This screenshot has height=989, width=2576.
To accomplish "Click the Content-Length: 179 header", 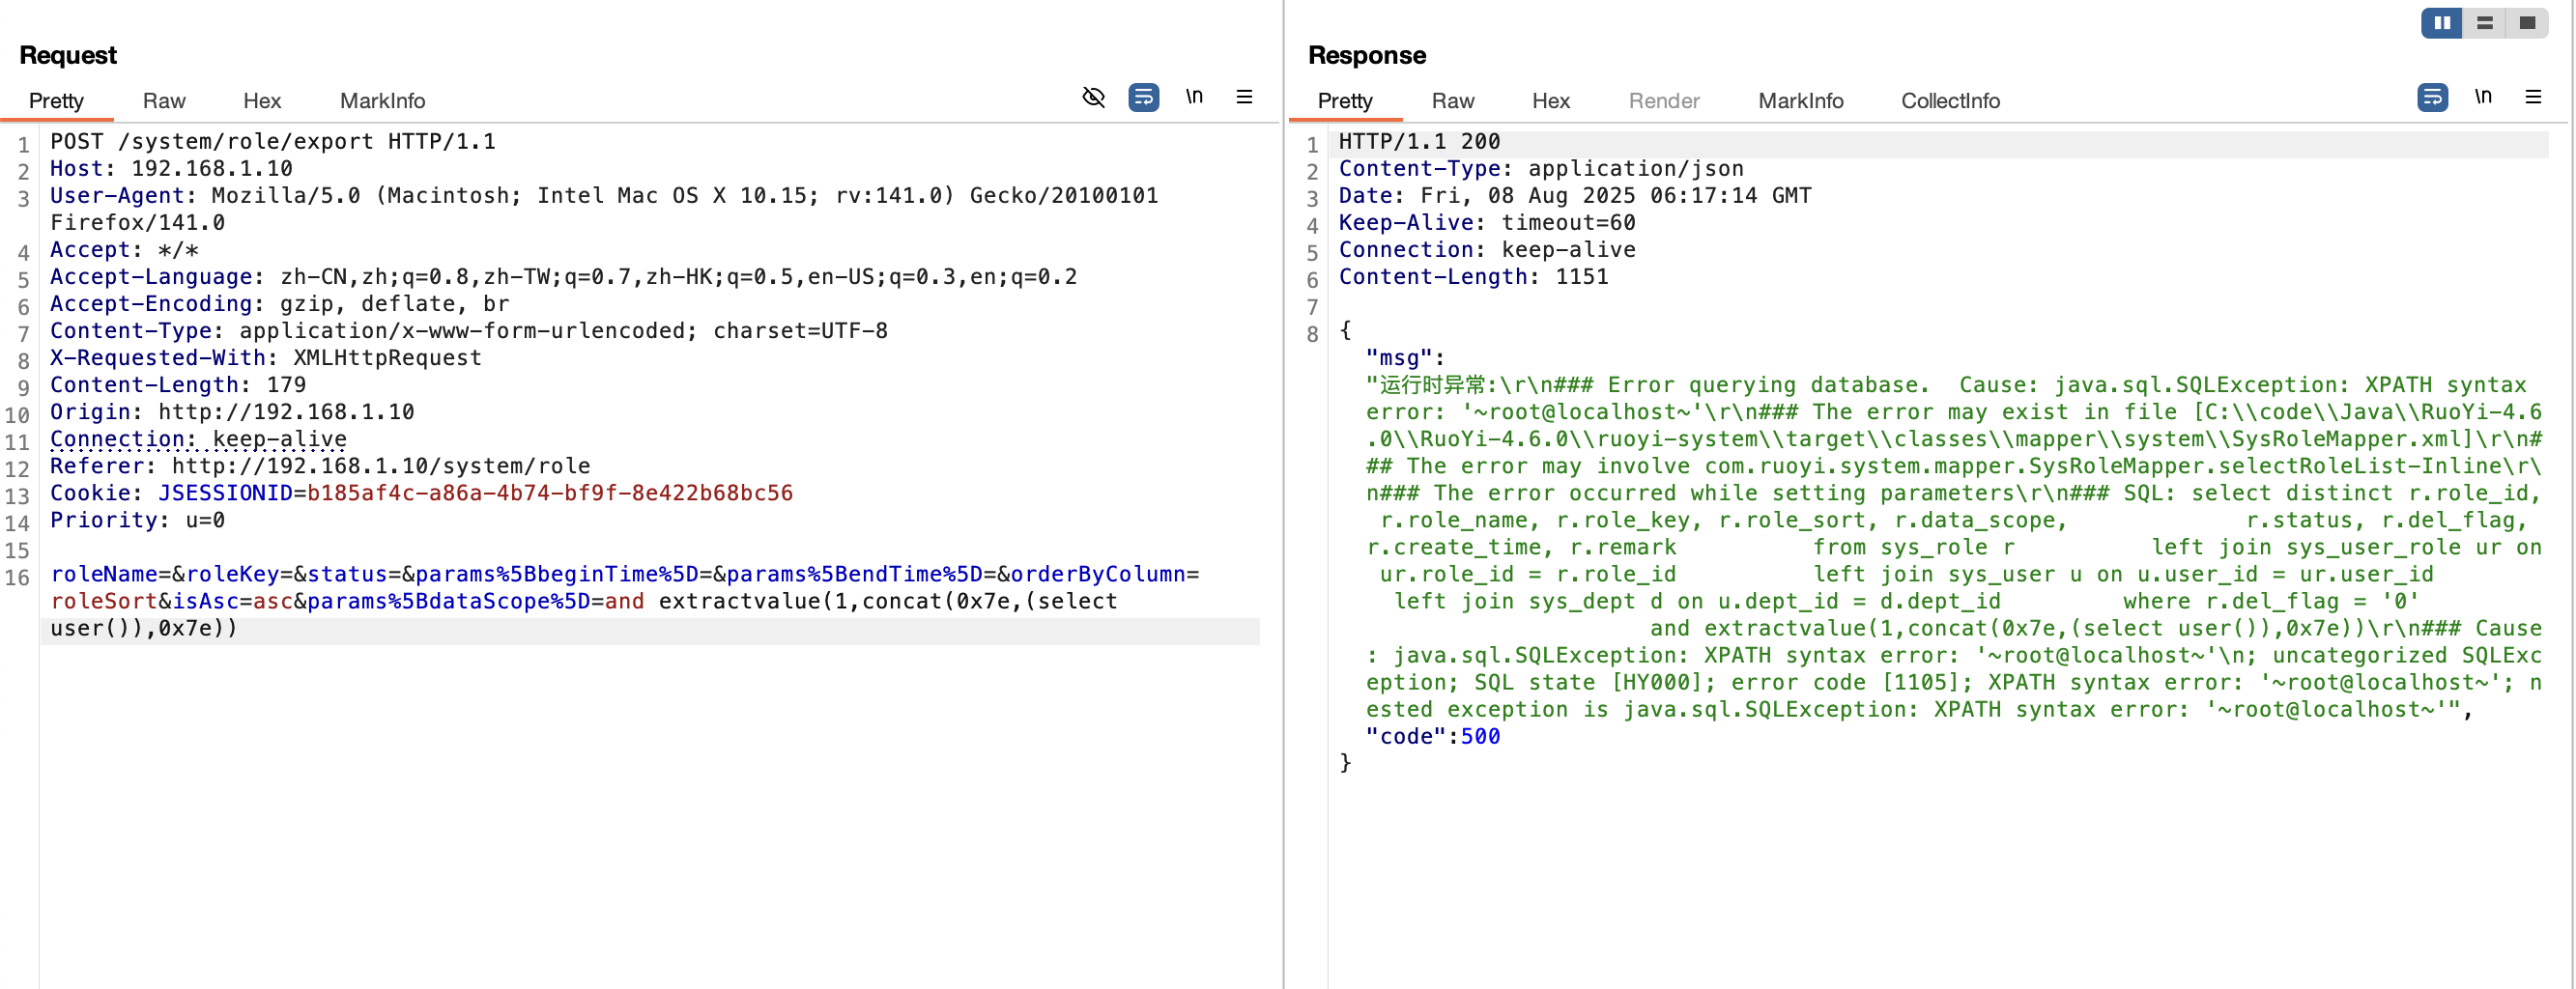I will coord(178,385).
